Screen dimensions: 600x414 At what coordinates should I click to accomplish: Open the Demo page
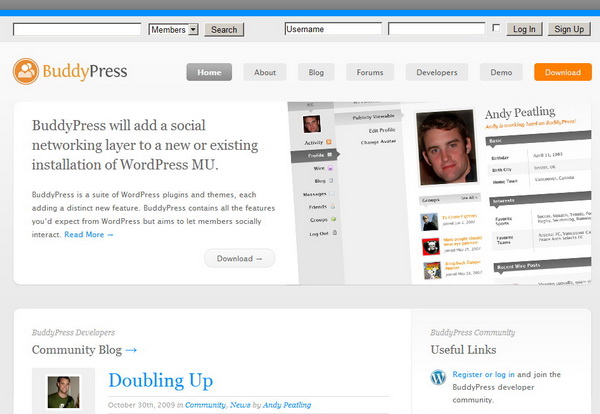pos(501,72)
